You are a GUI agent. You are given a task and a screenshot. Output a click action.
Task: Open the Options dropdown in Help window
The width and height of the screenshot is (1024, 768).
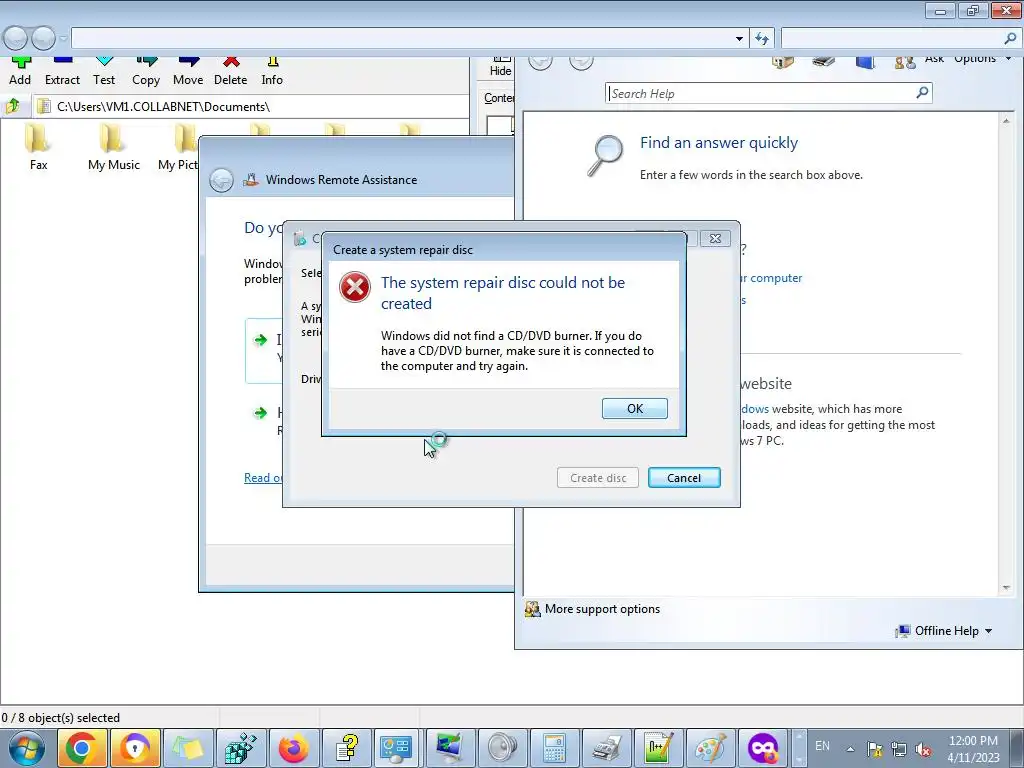pos(982,59)
